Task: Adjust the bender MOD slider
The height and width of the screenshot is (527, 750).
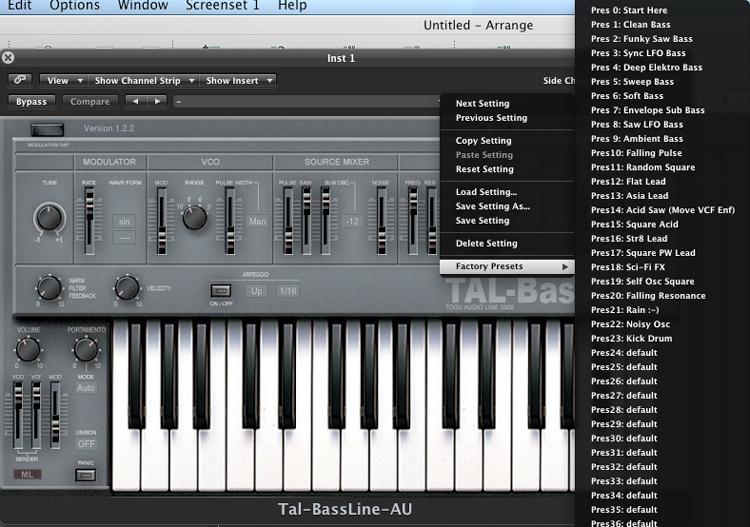Action: 55,415
